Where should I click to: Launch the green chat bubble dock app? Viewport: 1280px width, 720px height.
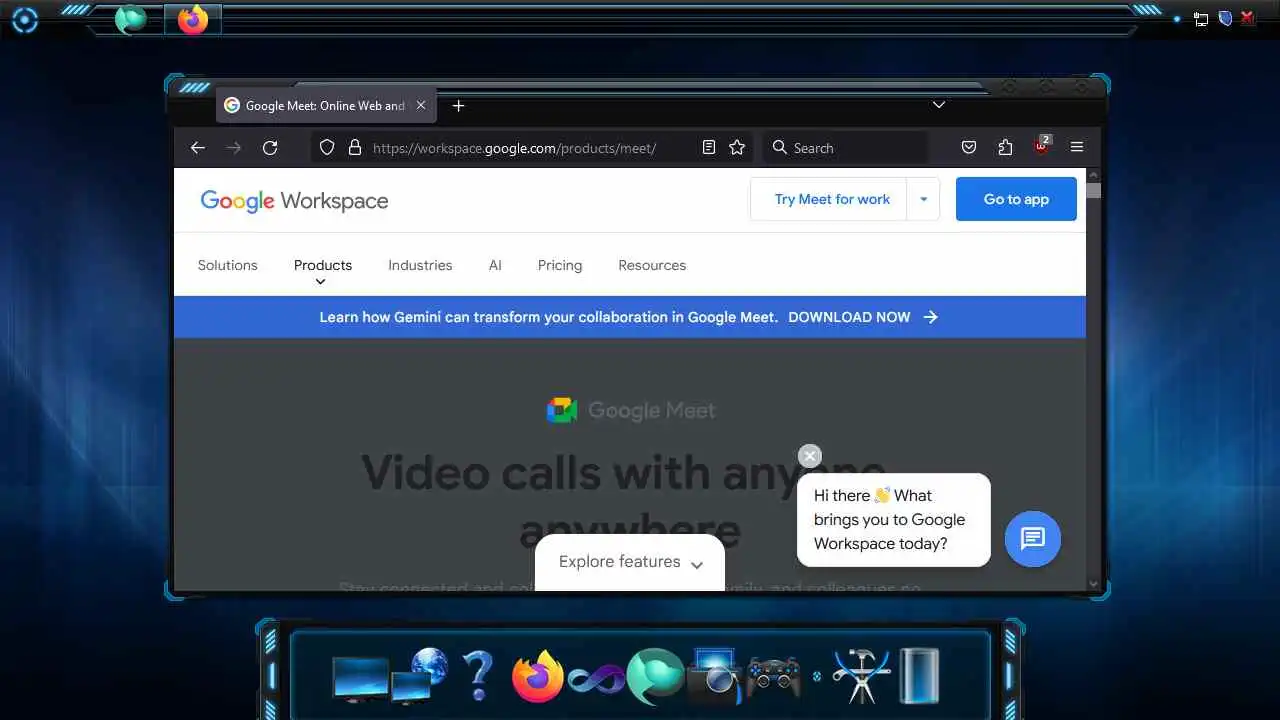tap(655, 676)
